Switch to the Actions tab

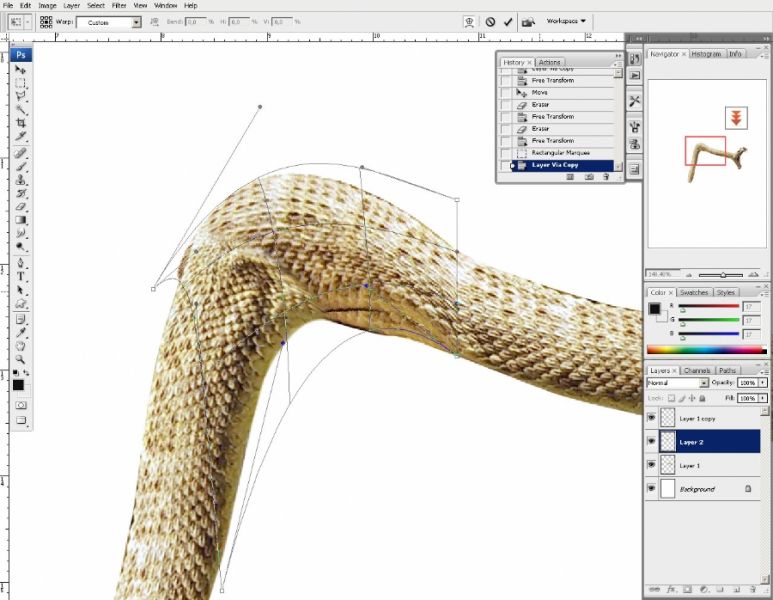[x=549, y=62]
